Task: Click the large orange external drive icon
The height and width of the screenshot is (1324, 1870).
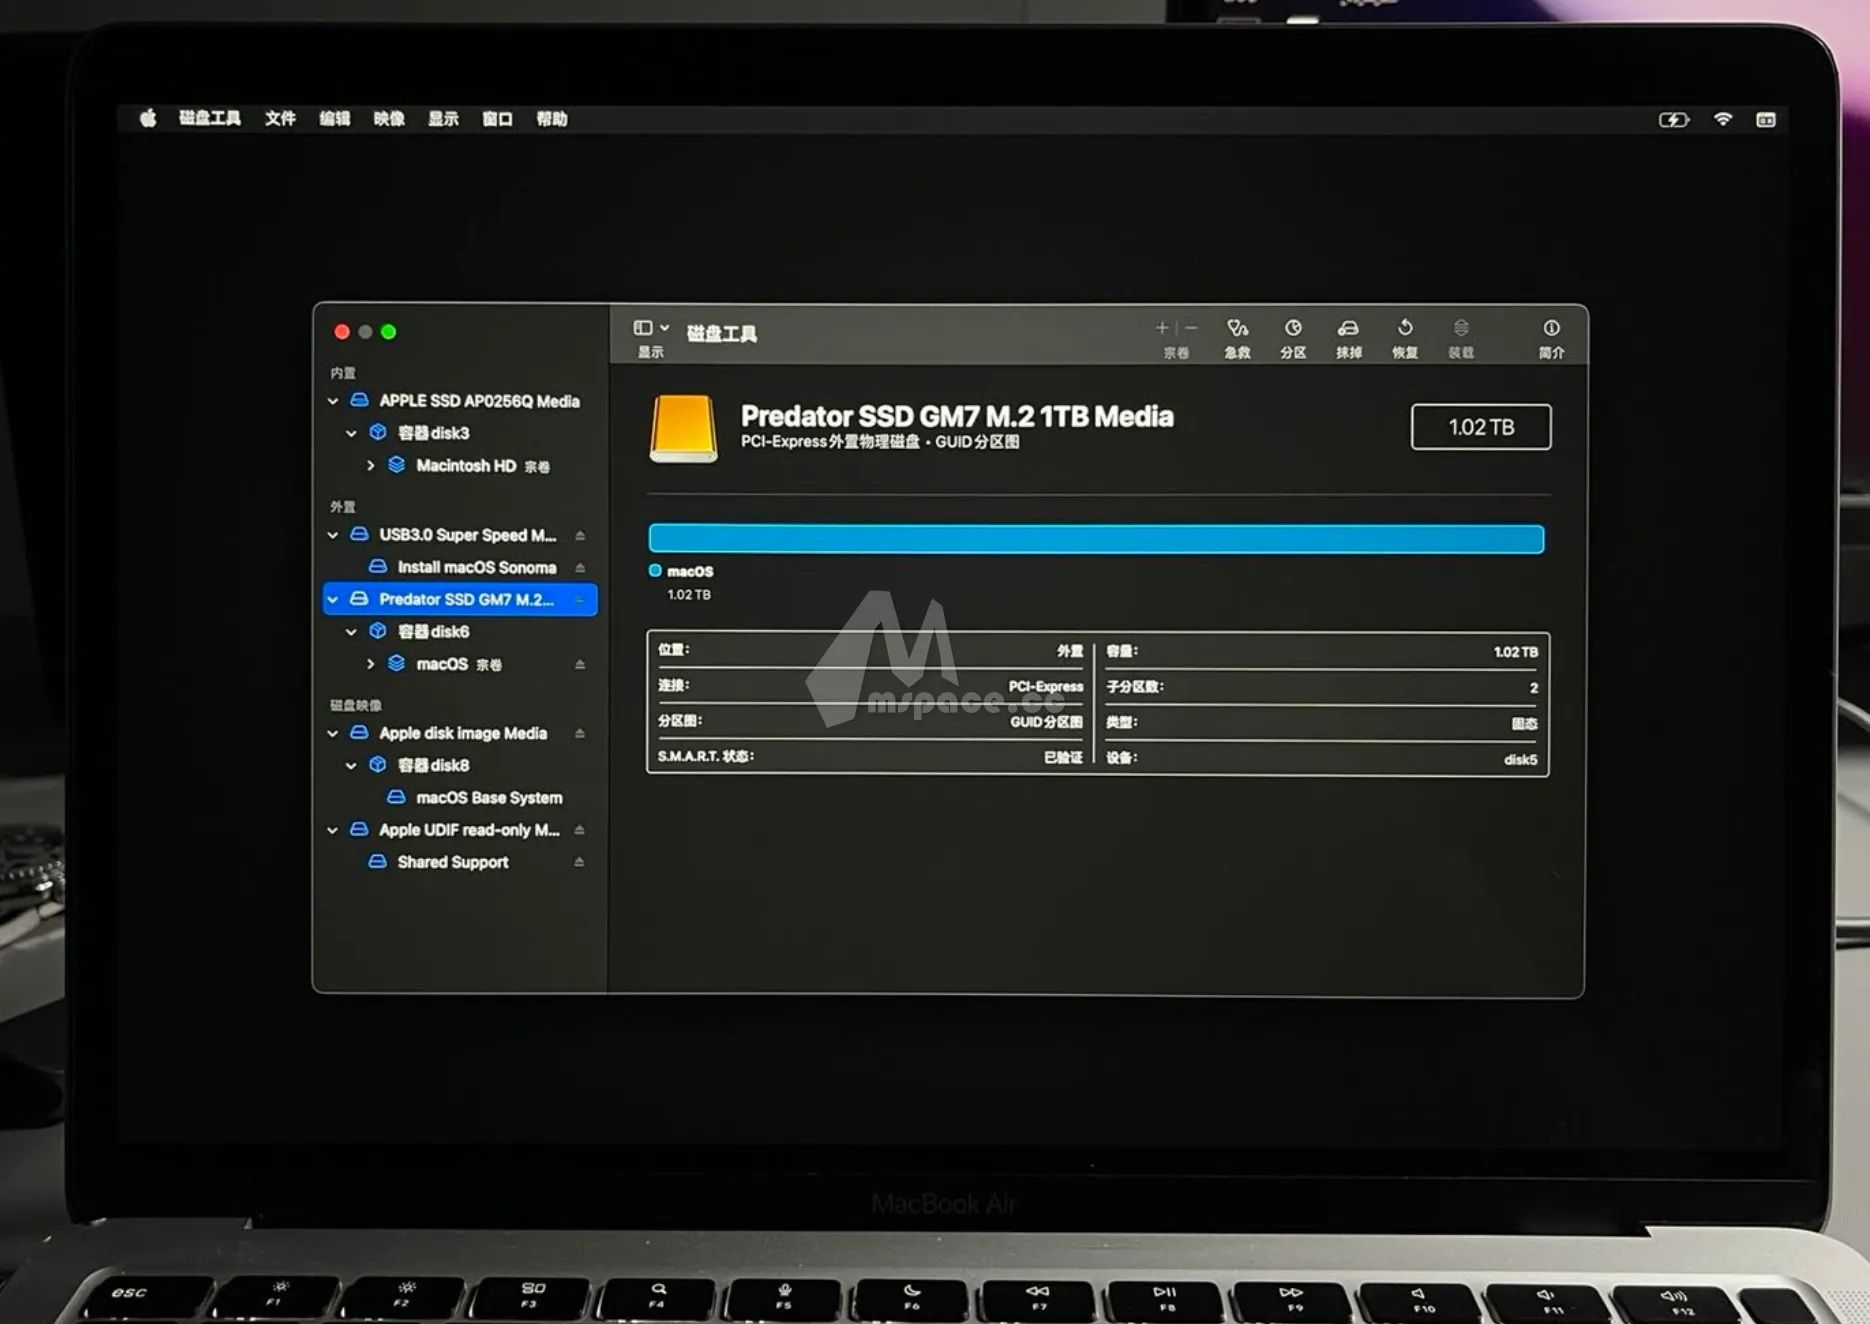Action: click(683, 429)
